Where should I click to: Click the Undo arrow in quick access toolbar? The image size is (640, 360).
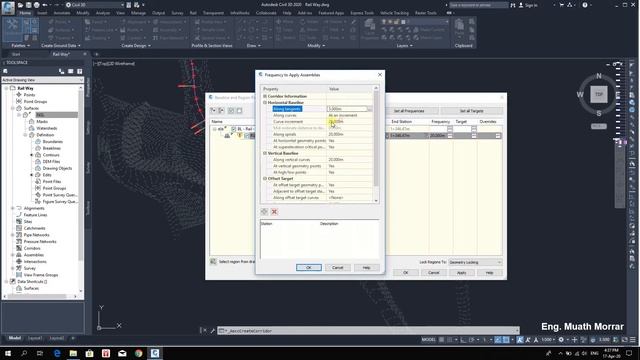(45, 5)
